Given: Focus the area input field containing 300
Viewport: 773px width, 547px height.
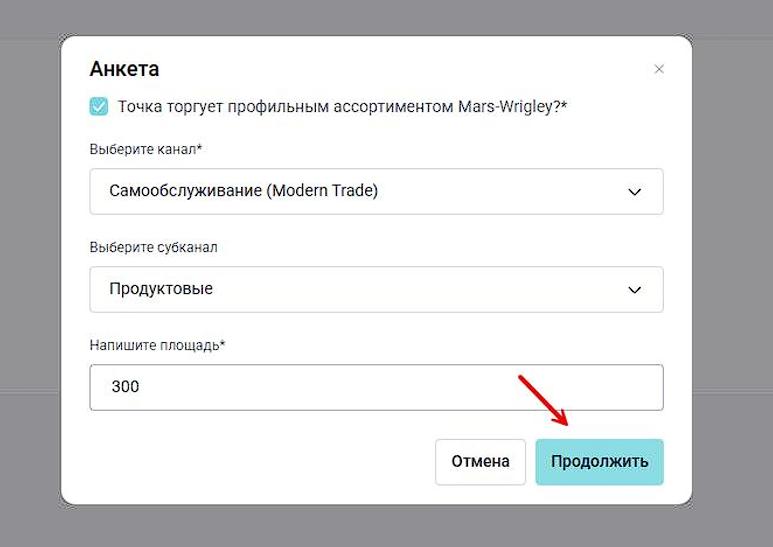Looking at the screenshot, I should tap(376, 387).
